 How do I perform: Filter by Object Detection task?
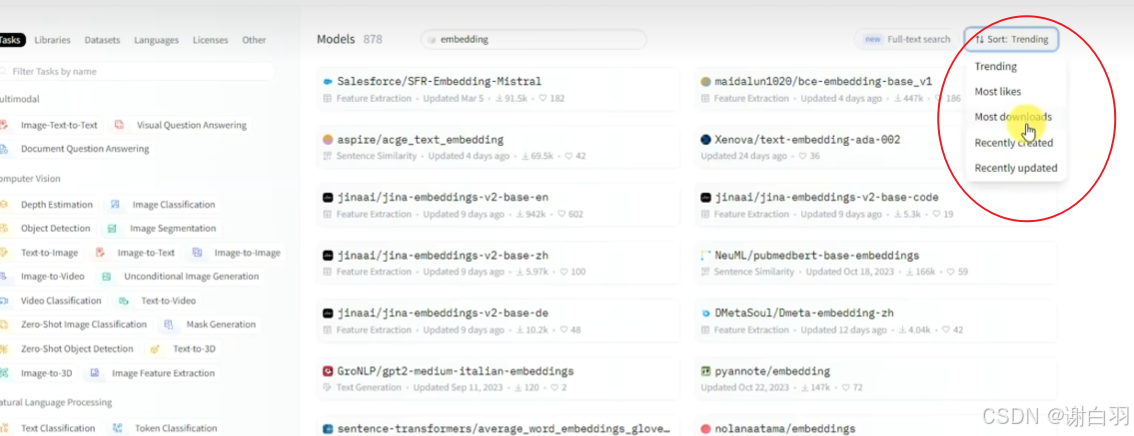point(46,228)
